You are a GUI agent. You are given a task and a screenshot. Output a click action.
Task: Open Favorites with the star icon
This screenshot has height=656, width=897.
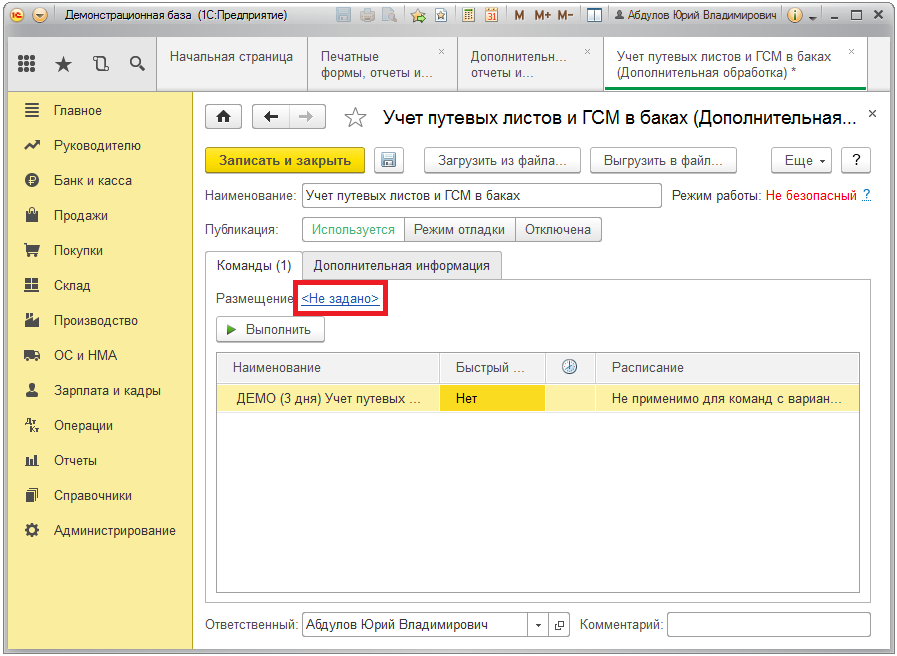[x=63, y=64]
